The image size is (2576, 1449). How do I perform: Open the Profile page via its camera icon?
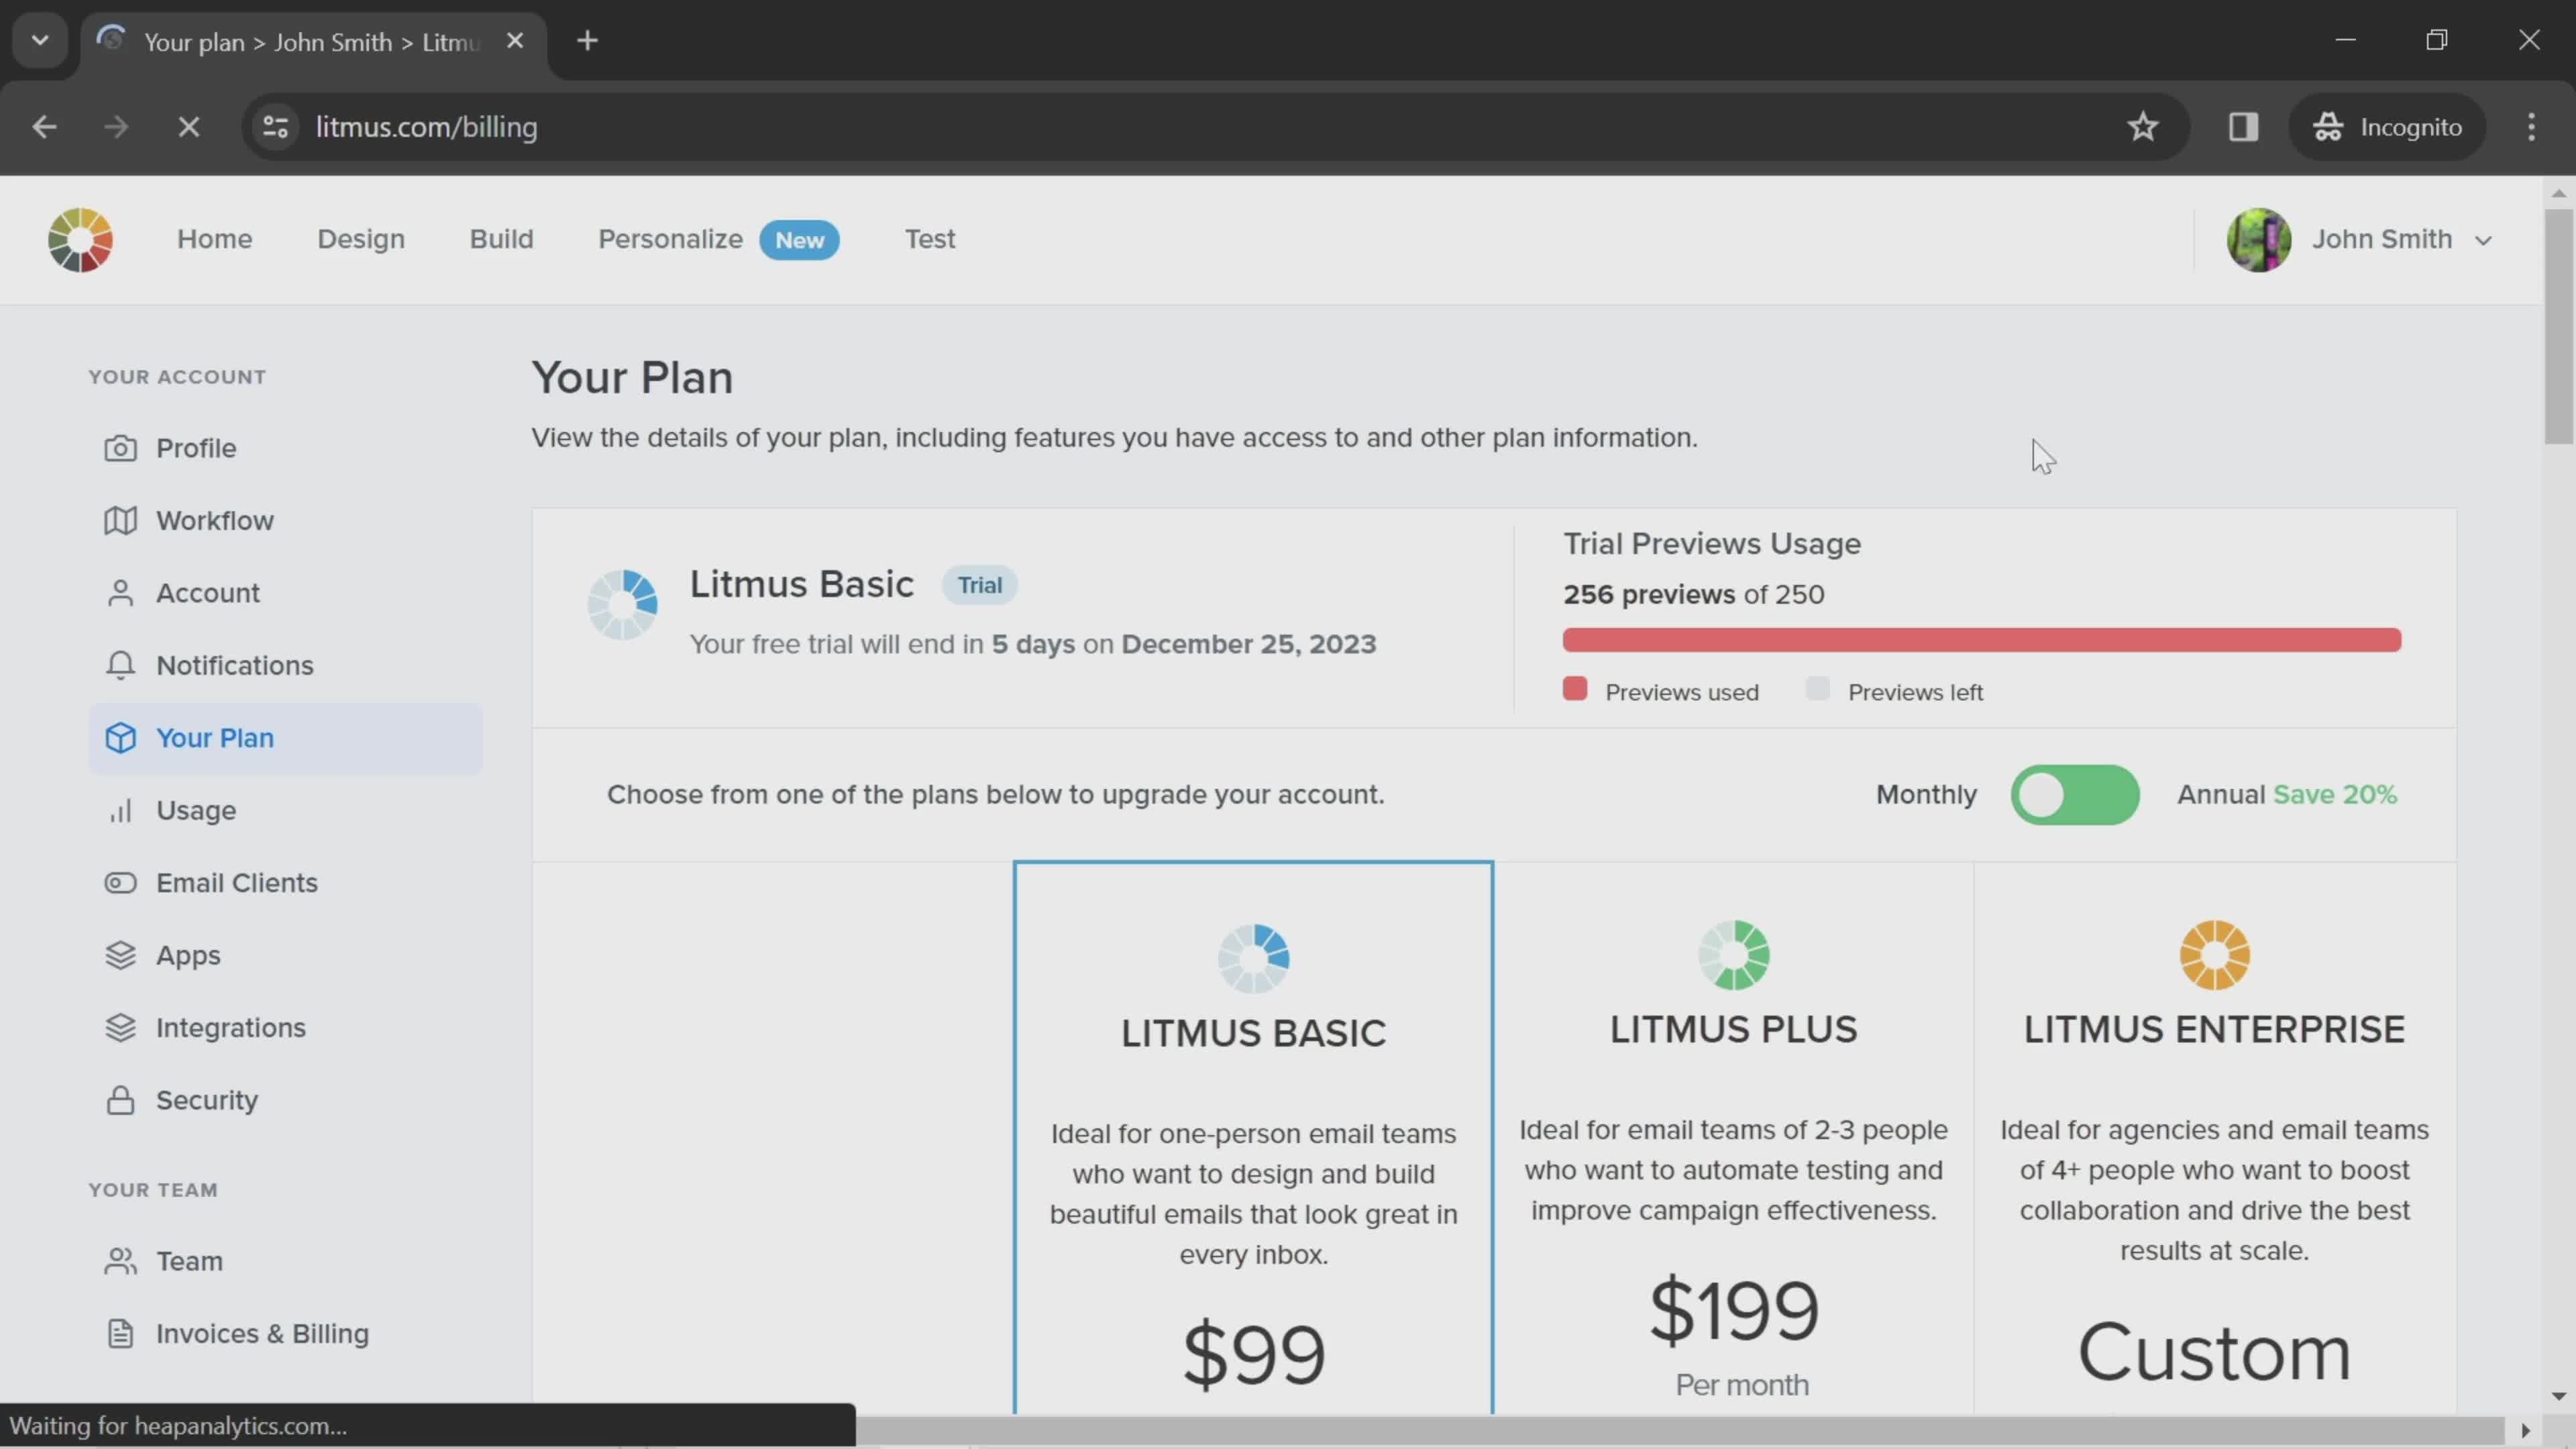[120, 448]
